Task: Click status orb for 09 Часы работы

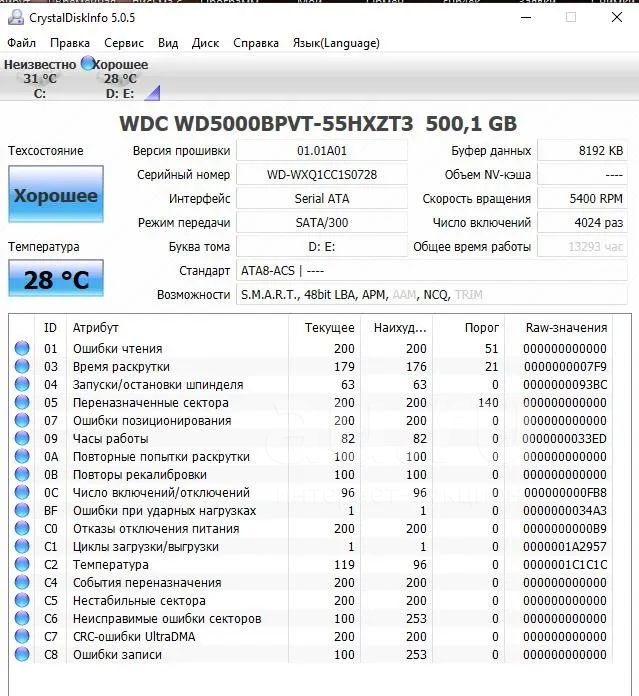Action: (x=22, y=439)
